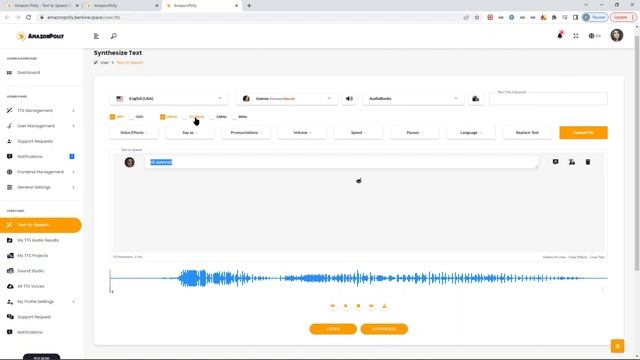This screenshot has width=640, height=360.
Task: Click the icon right of AudioBooks dropdown
Action: (x=476, y=98)
